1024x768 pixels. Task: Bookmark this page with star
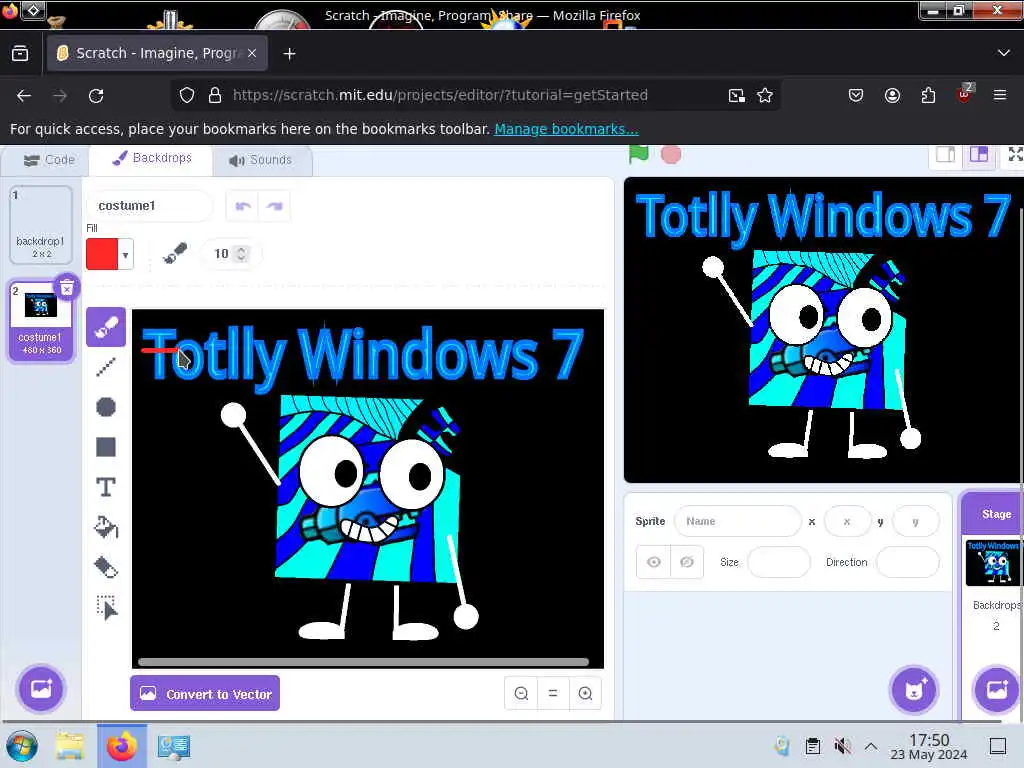click(x=765, y=96)
